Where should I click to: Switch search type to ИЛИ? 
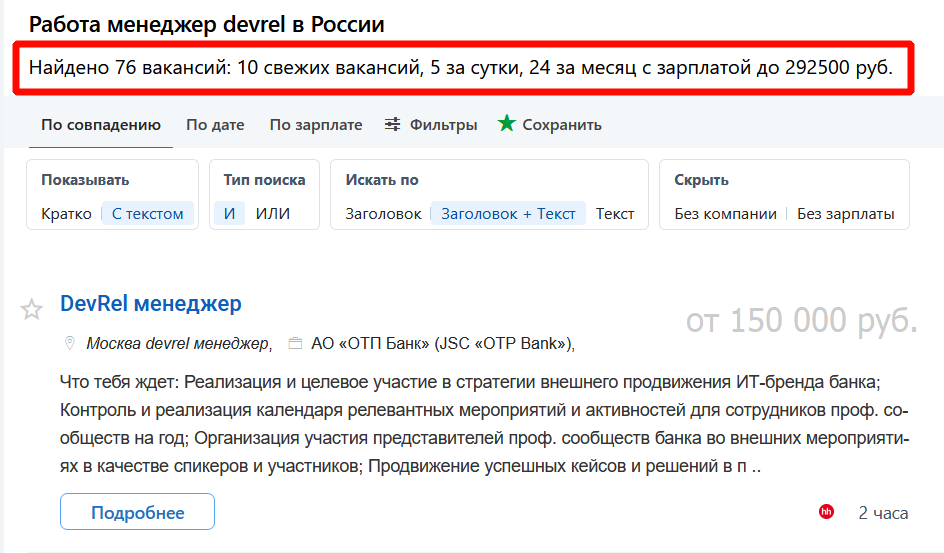point(273,213)
